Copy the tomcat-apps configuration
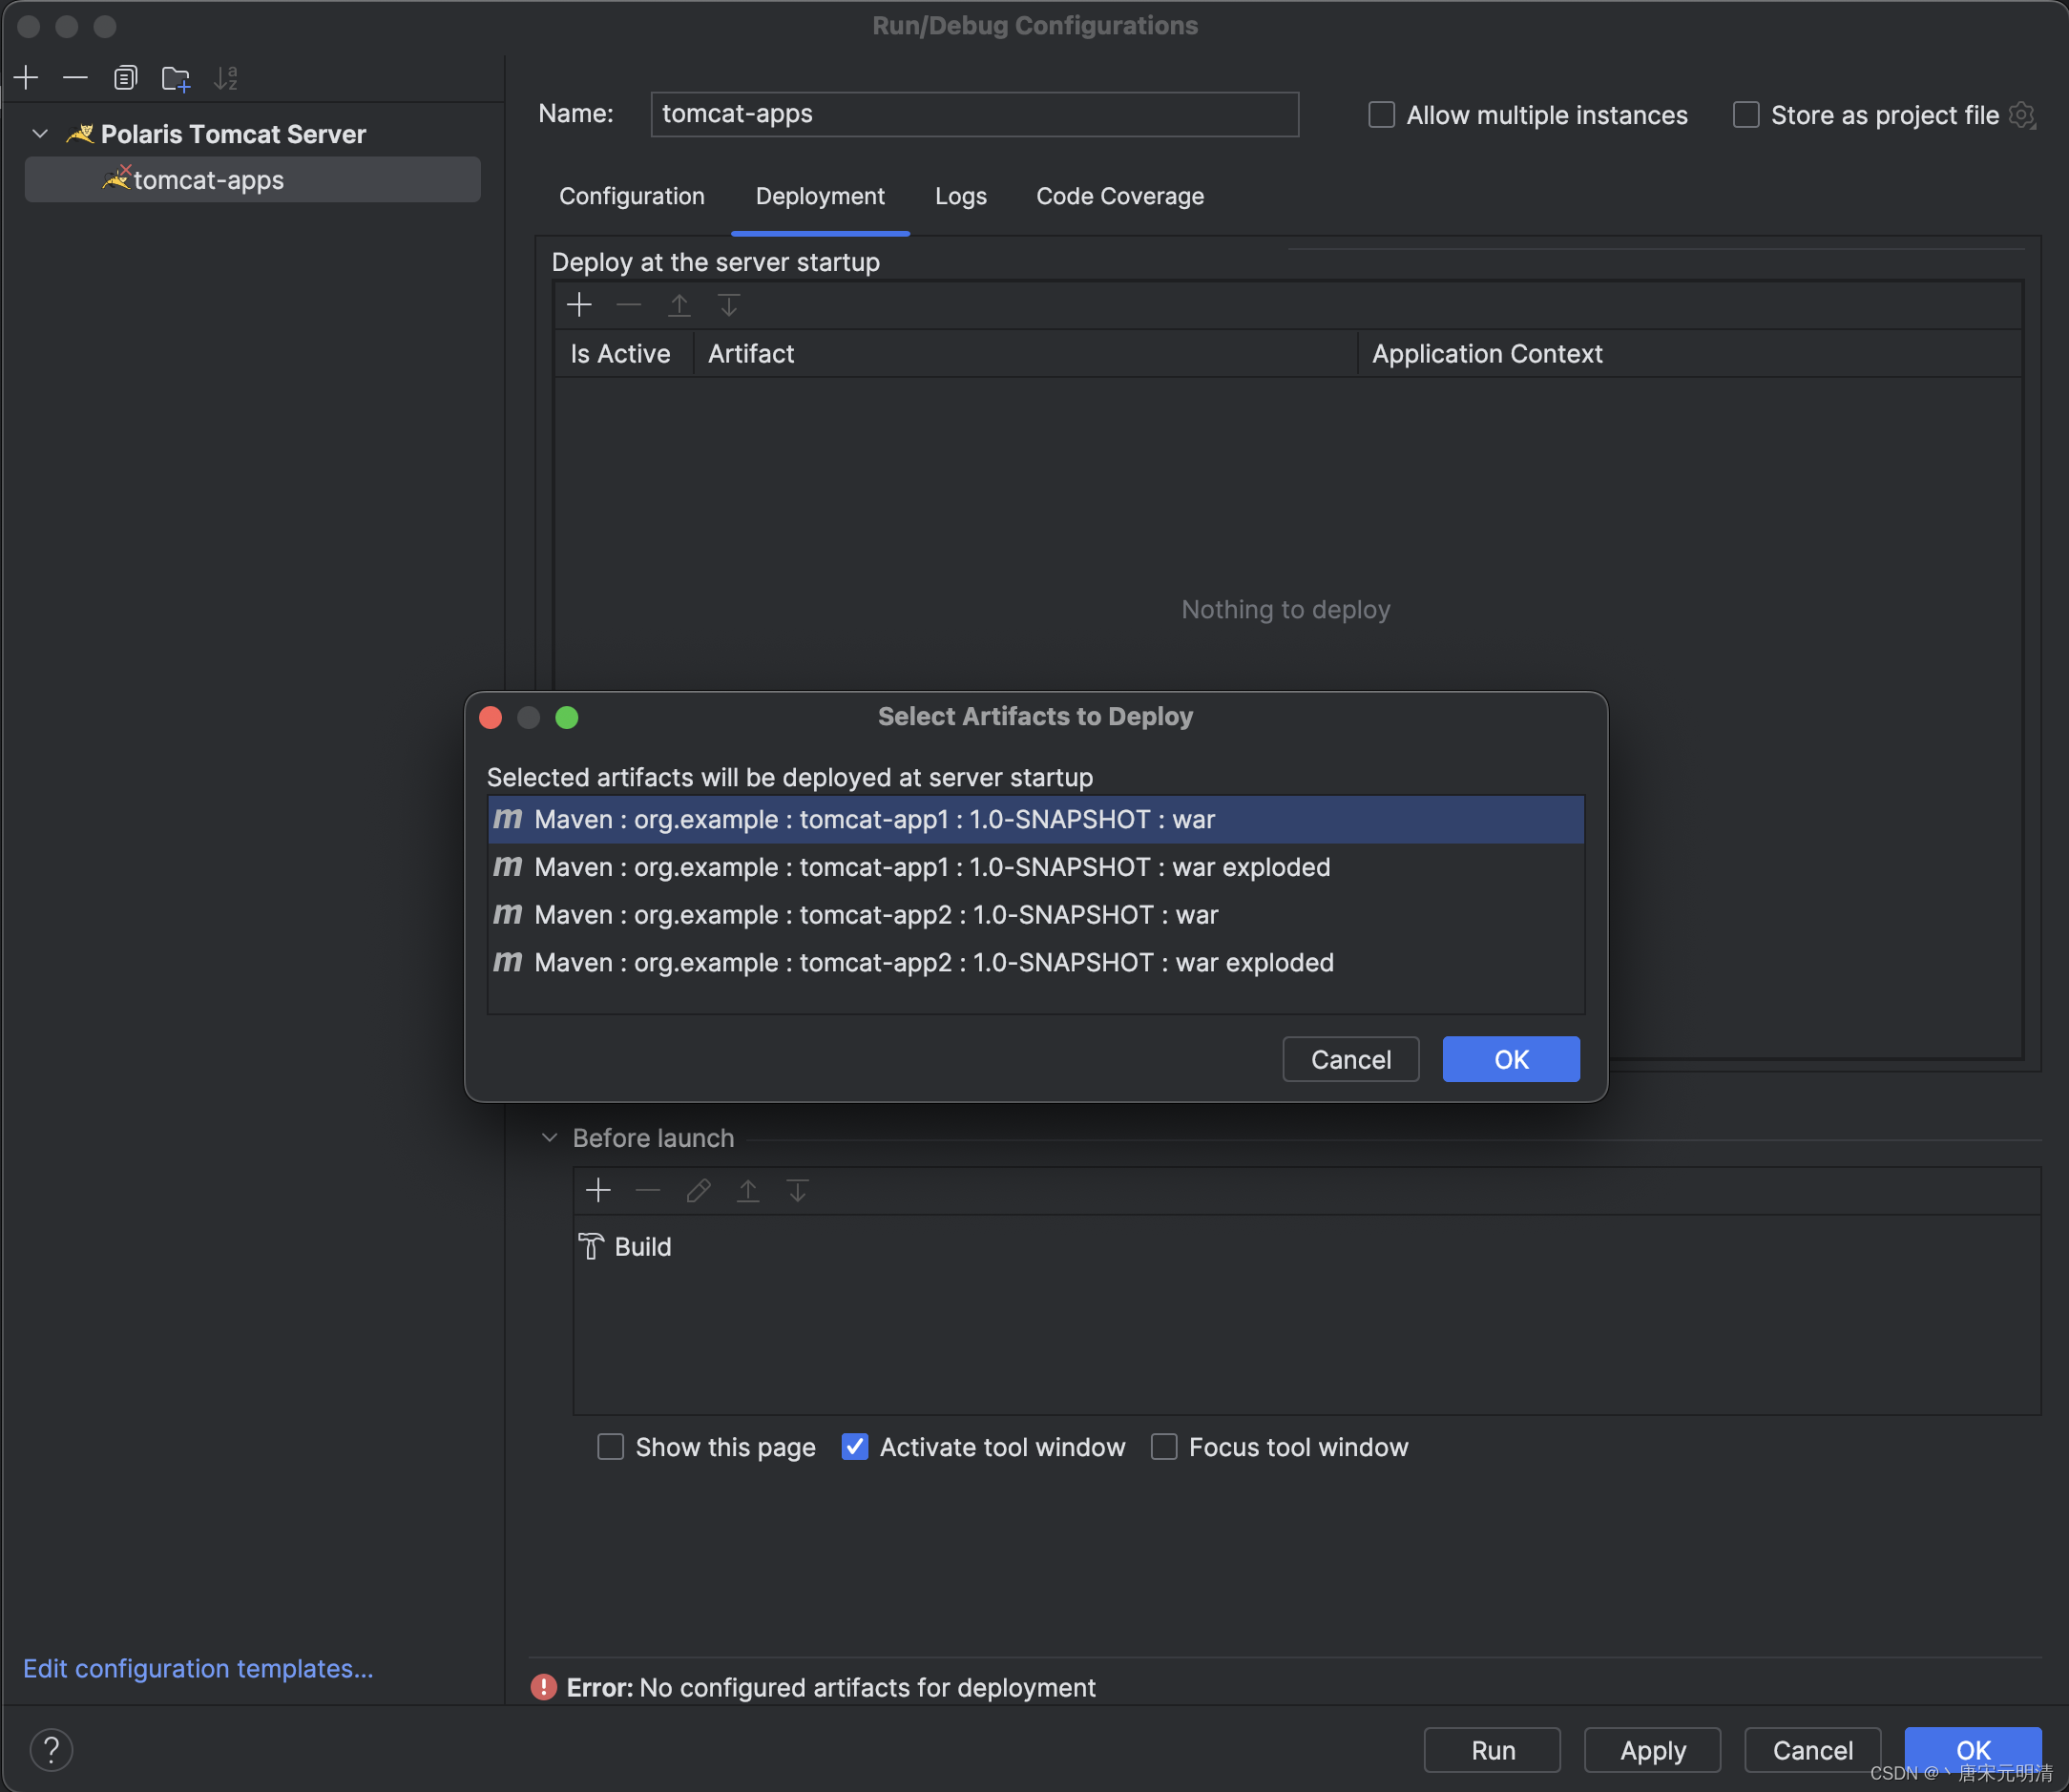 click(x=125, y=77)
